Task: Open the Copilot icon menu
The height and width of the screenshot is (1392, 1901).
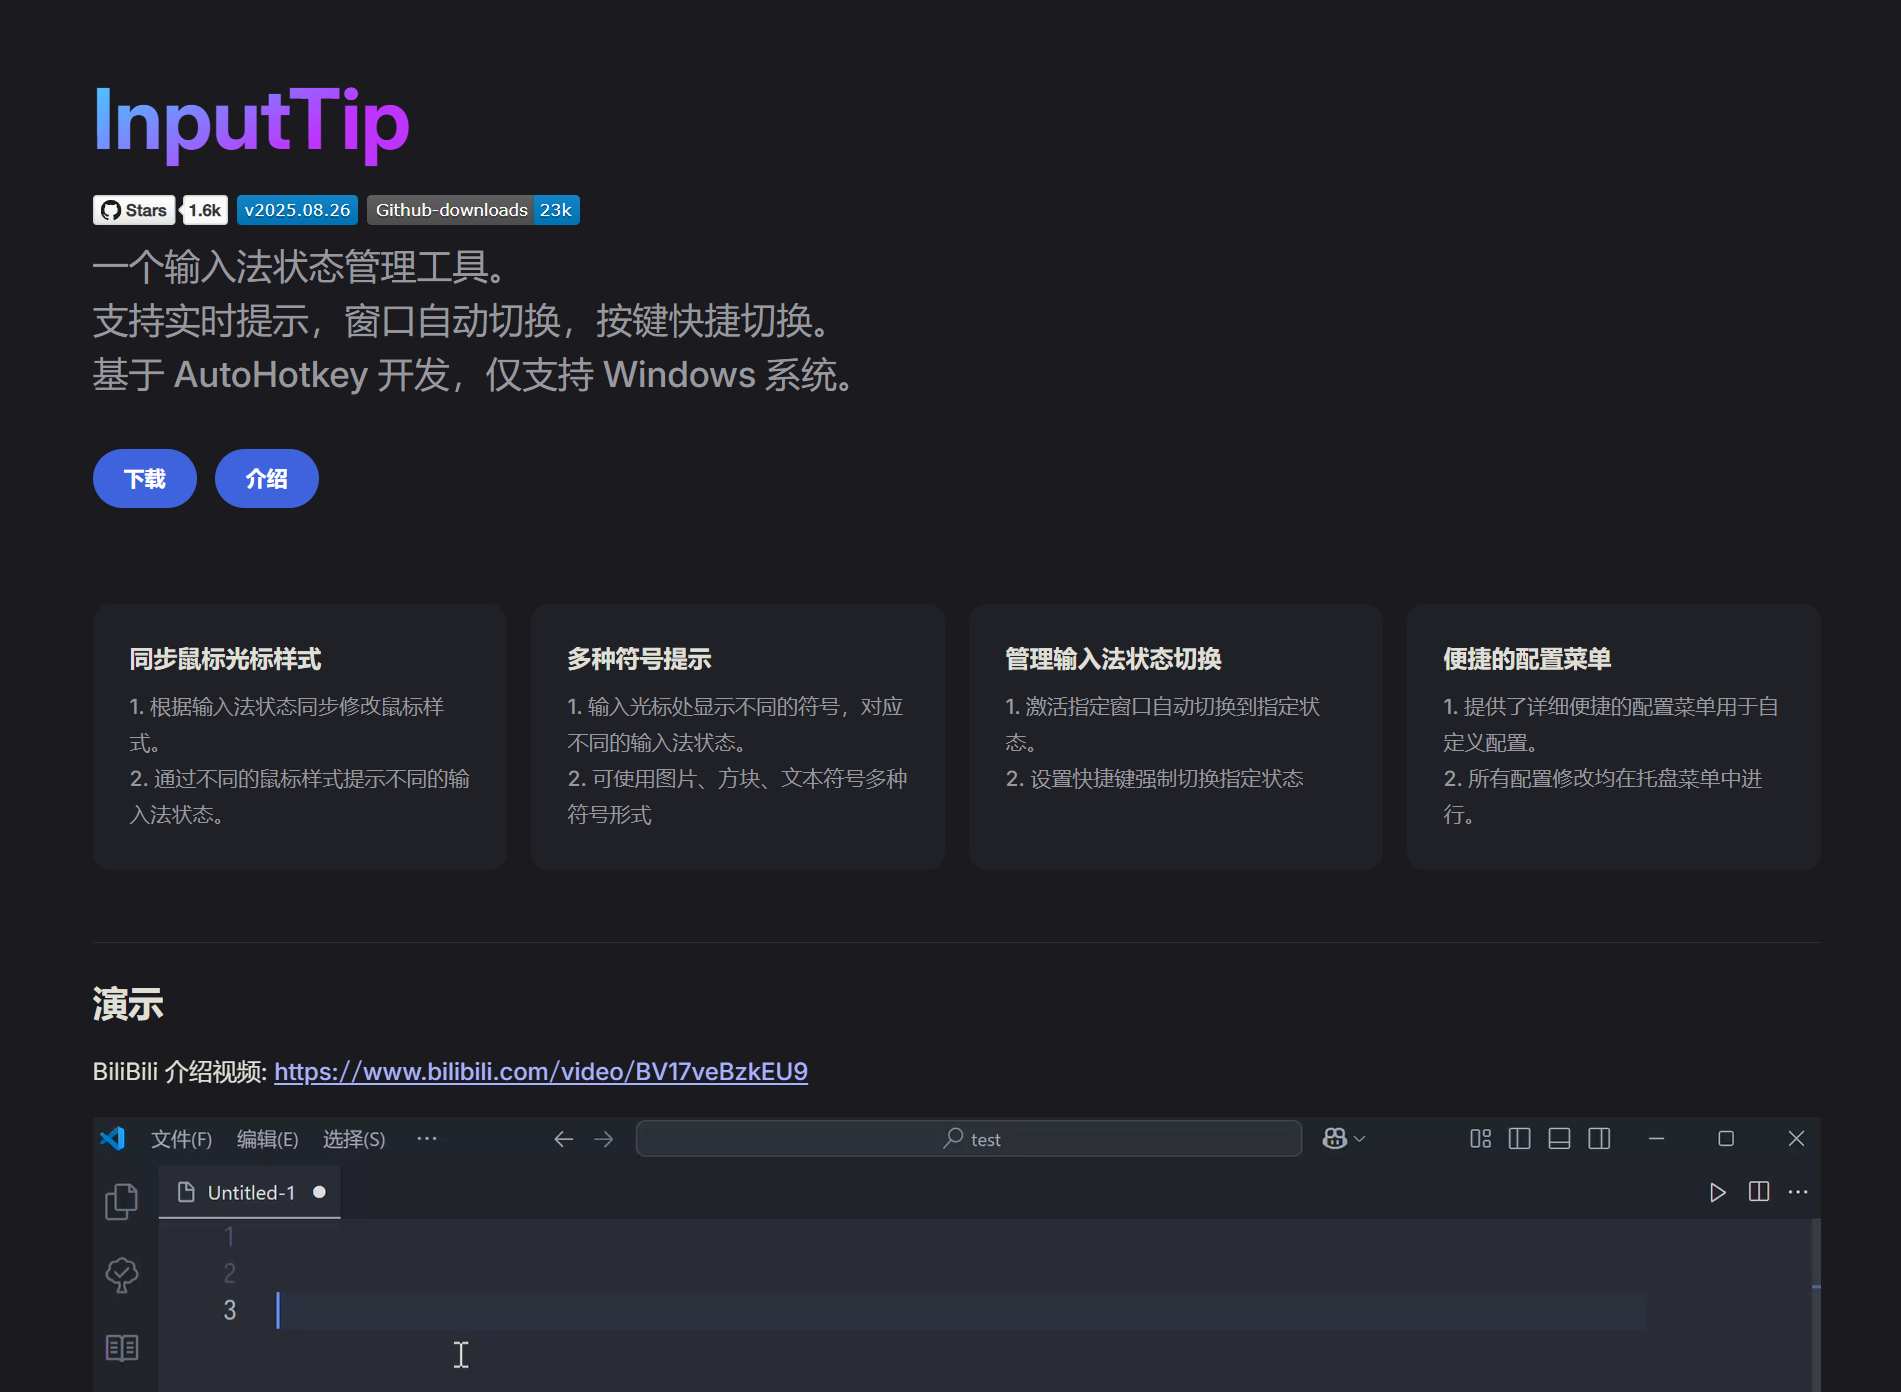Action: (1343, 1139)
